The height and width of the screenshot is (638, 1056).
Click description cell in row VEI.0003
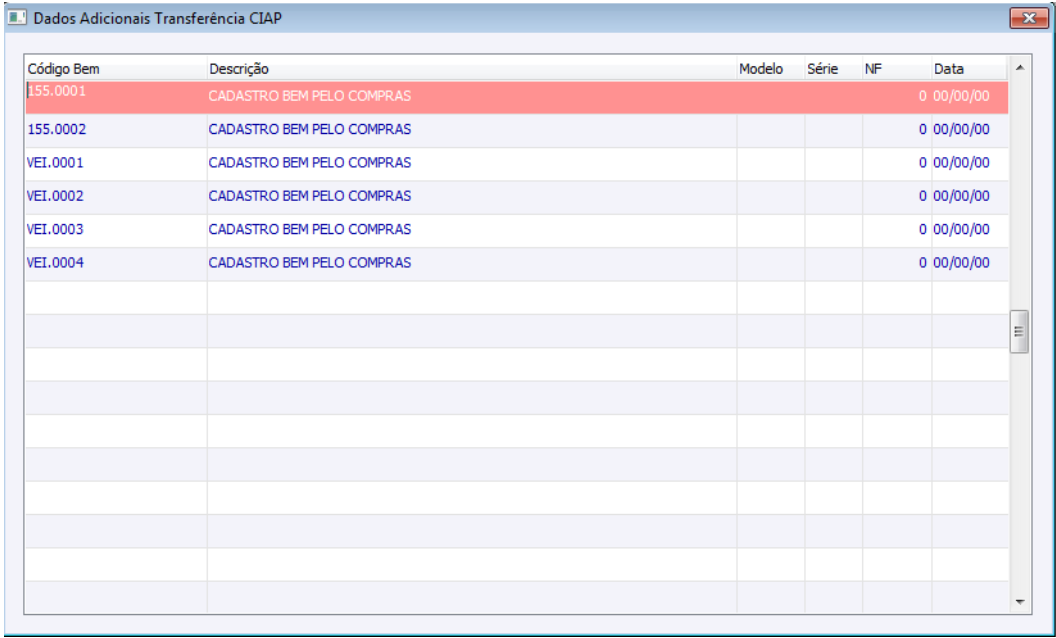[x=472, y=230]
